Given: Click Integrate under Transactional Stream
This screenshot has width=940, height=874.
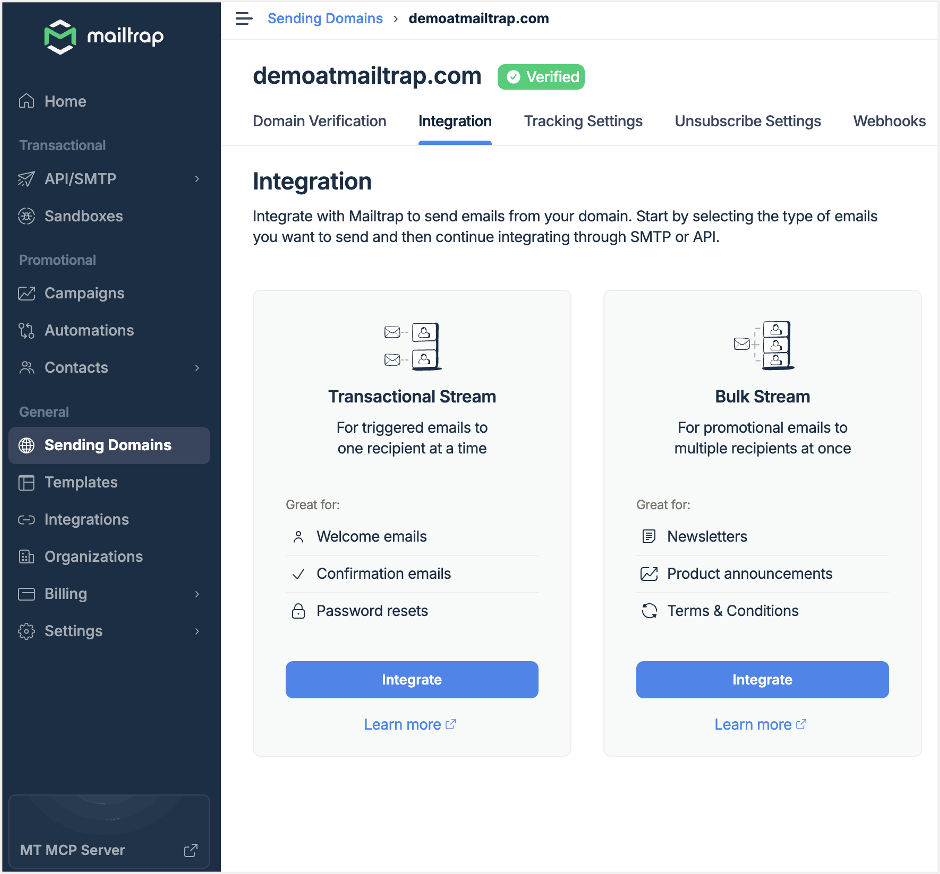Looking at the screenshot, I should click(412, 679).
